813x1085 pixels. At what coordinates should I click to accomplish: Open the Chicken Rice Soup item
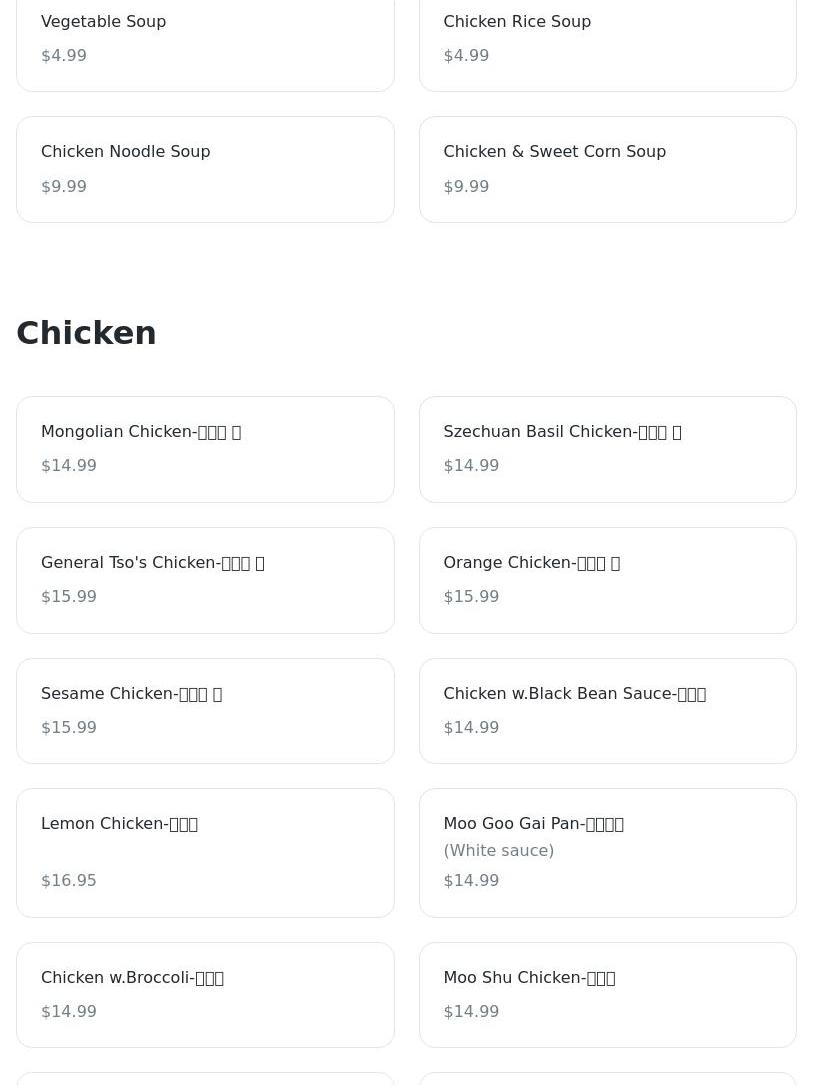(x=608, y=39)
